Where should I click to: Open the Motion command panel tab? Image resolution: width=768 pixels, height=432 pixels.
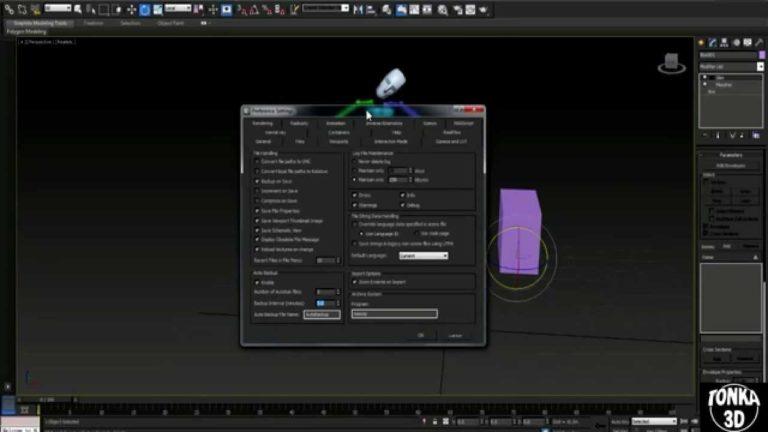point(736,43)
